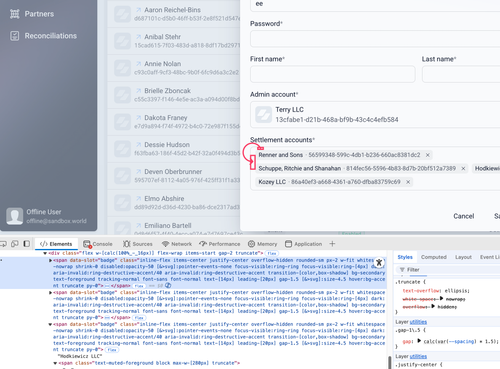The width and height of the screenshot is (500, 369).
Task: Open Reconciliations in the sidebar
Action: (43, 36)
